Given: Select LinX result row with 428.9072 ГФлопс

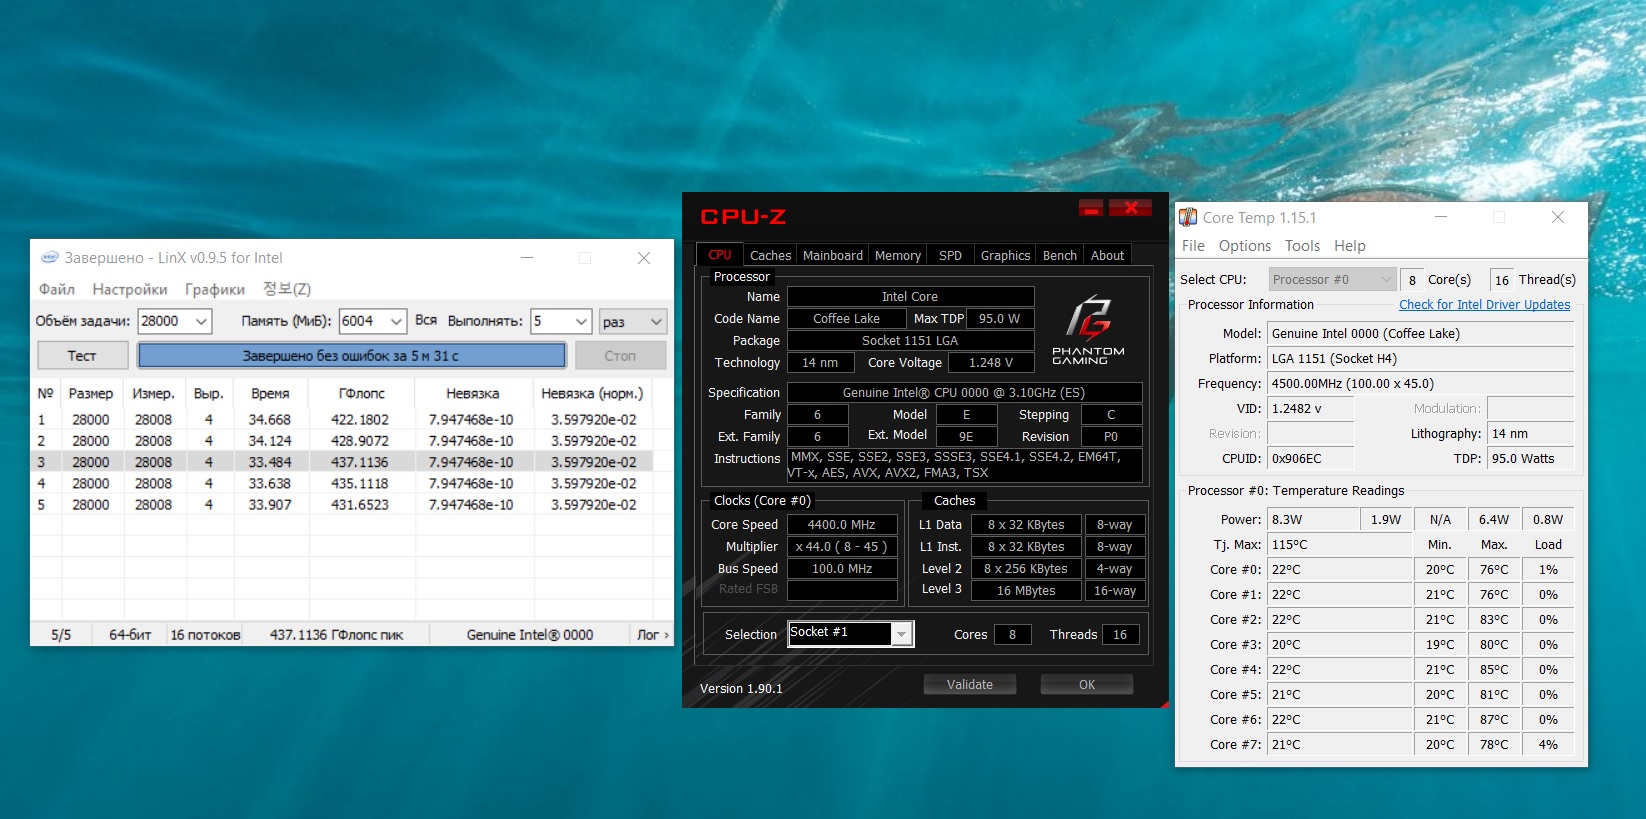Looking at the screenshot, I should pyautogui.click(x=342, y=441).
